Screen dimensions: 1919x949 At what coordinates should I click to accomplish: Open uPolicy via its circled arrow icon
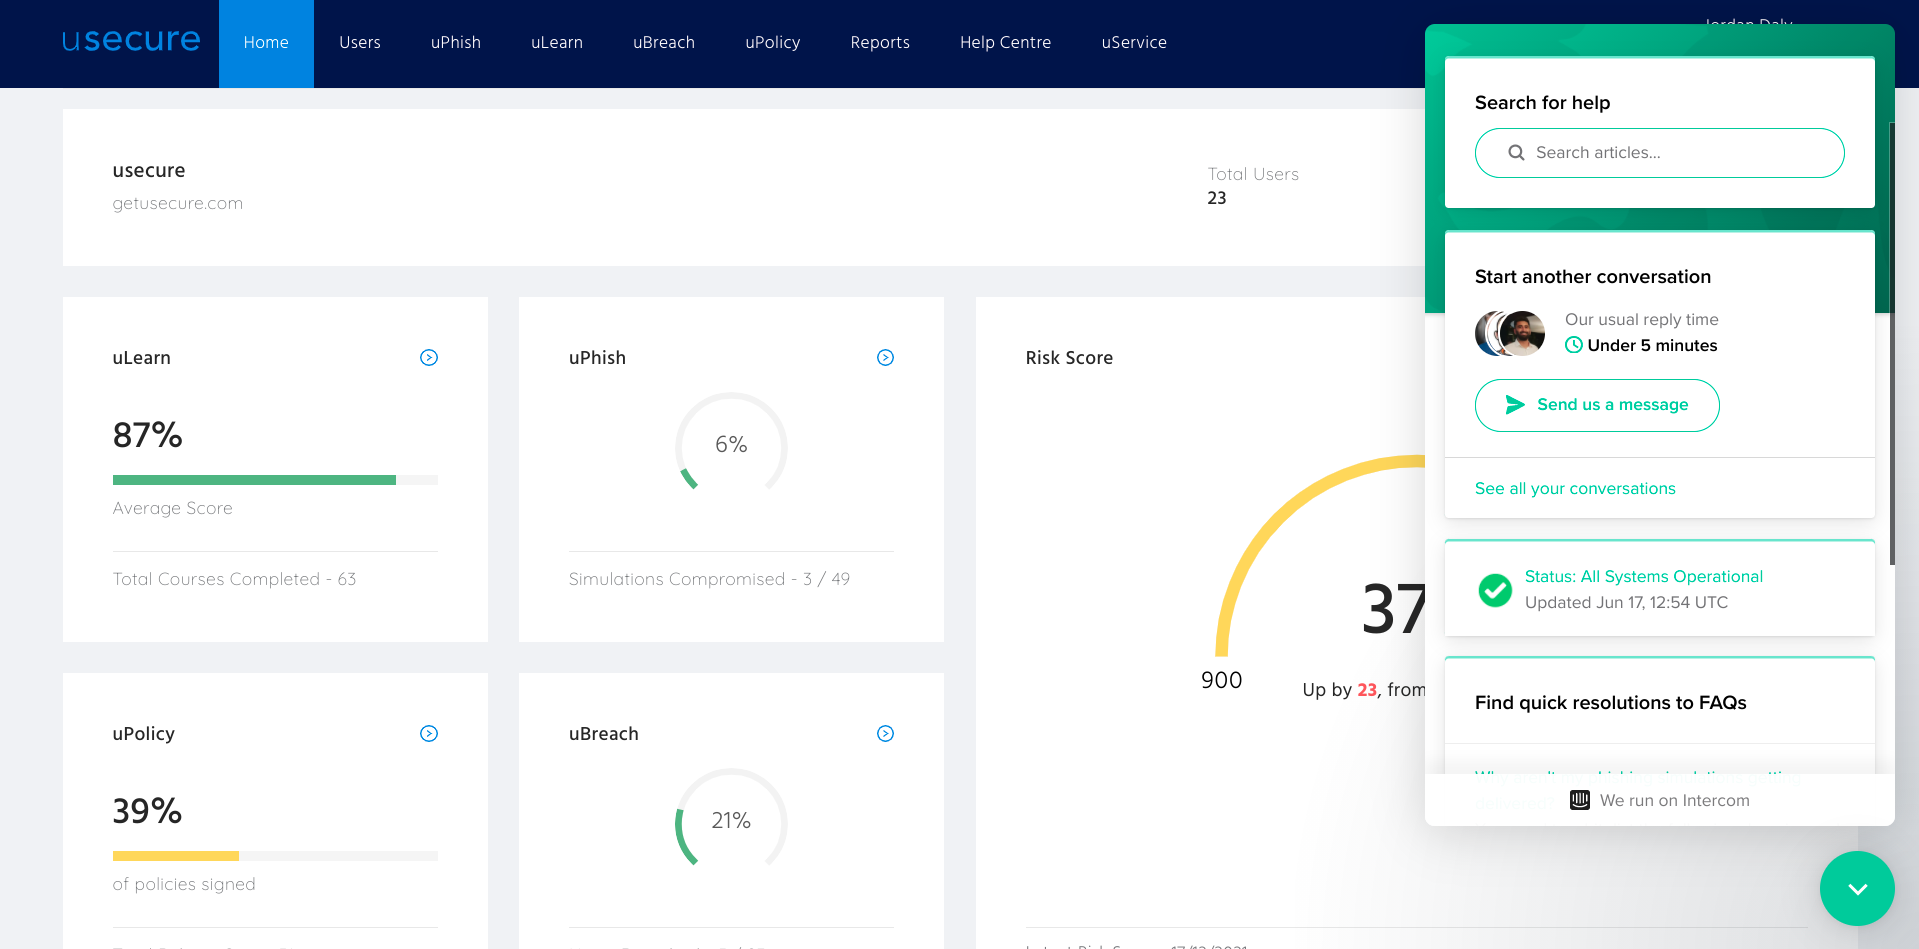429,733
